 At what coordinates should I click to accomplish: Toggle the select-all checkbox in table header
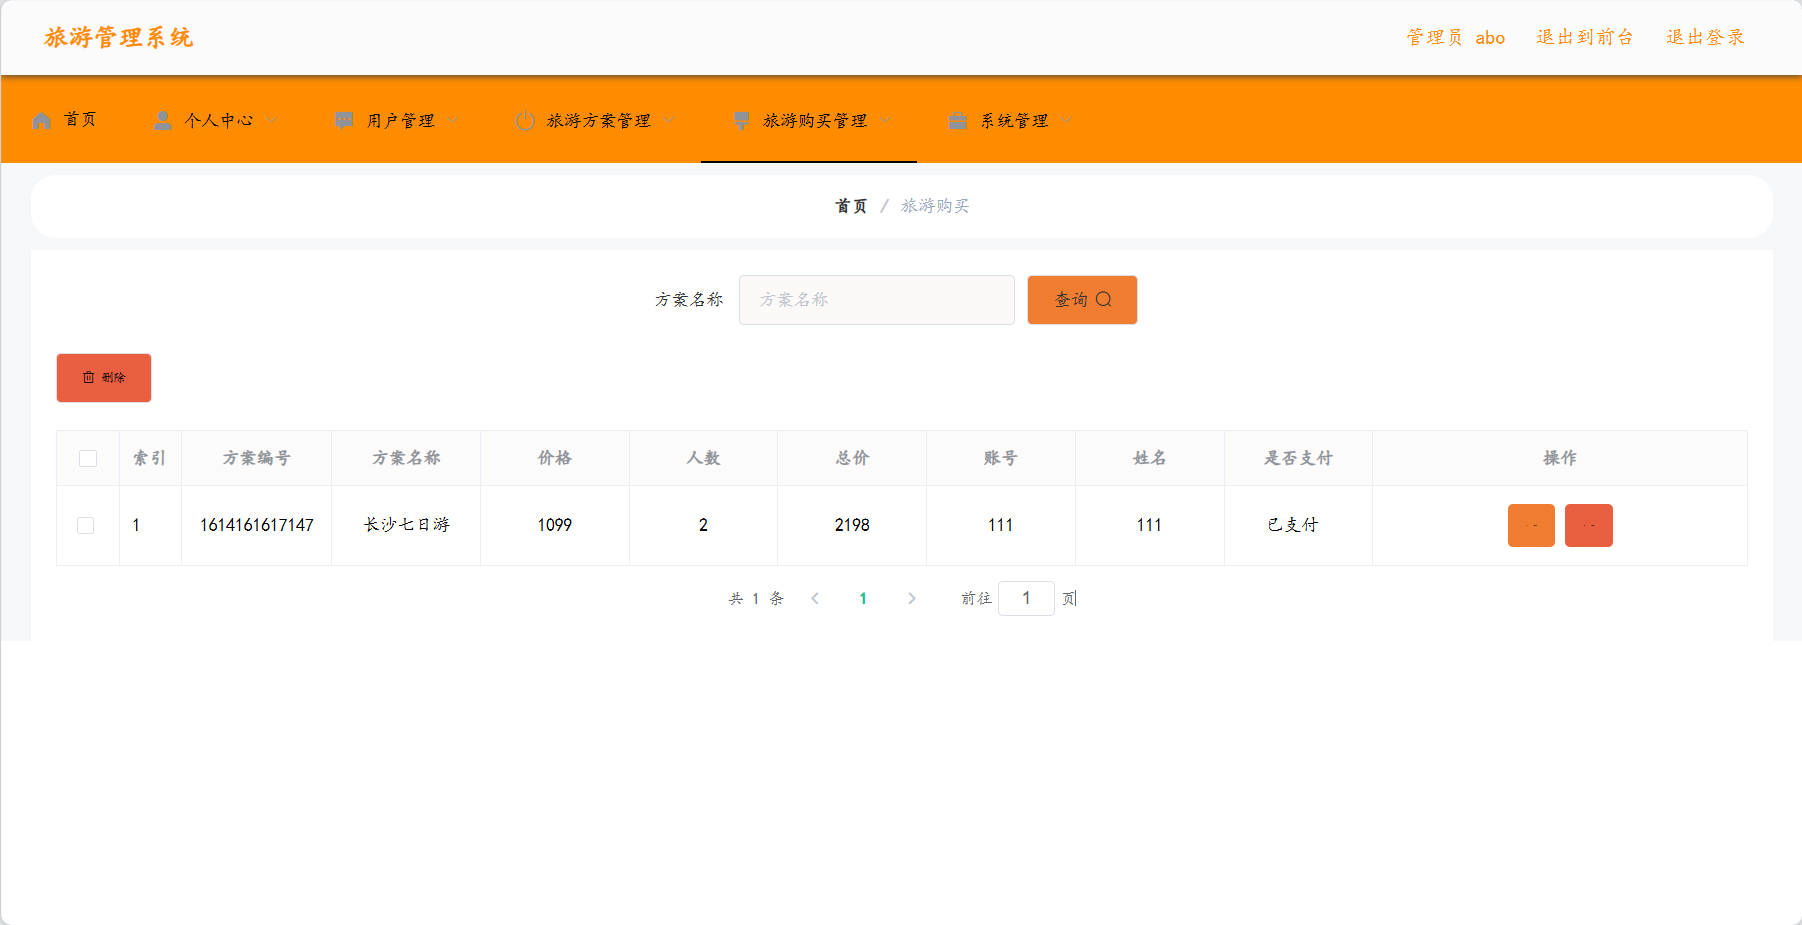click(x=88, y=458)
